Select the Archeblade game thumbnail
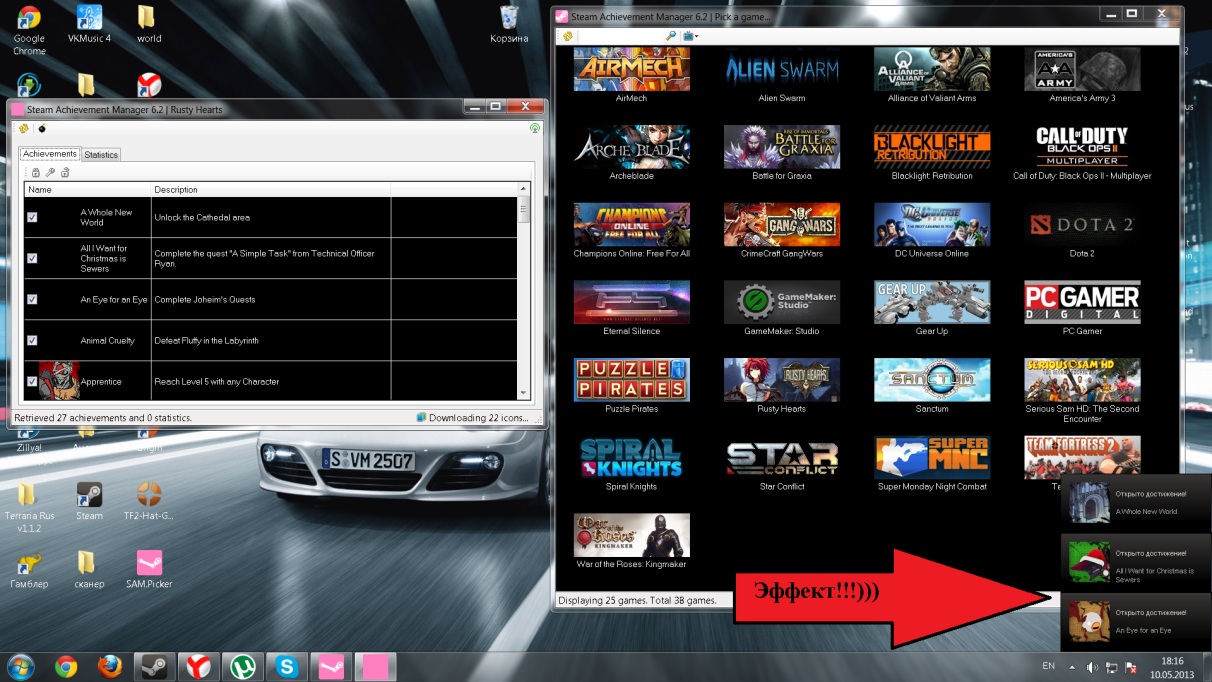This screenshot has height=682, width=1212. (631, 146)
